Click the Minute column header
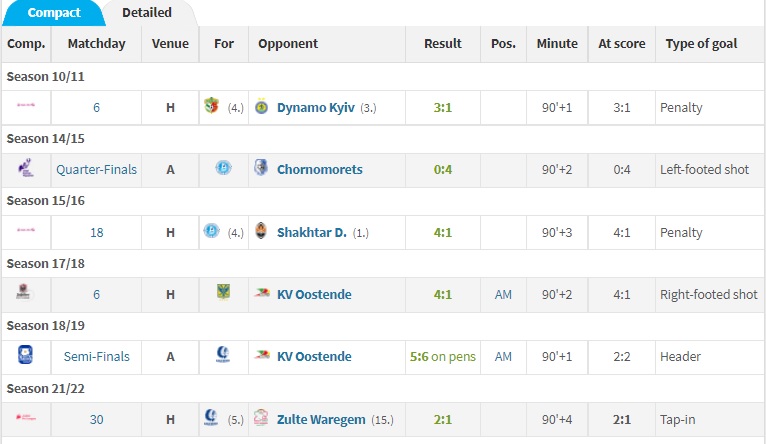 click(557, 44)
